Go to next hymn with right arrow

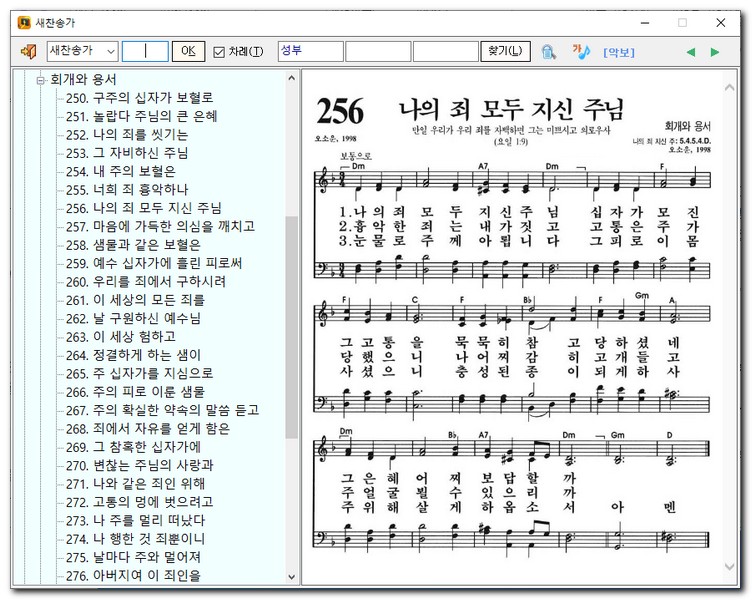click(715, 52)
